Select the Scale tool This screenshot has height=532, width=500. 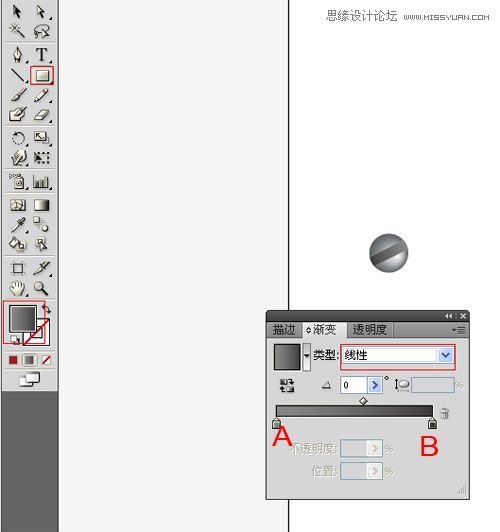click(x=41, y=138)
